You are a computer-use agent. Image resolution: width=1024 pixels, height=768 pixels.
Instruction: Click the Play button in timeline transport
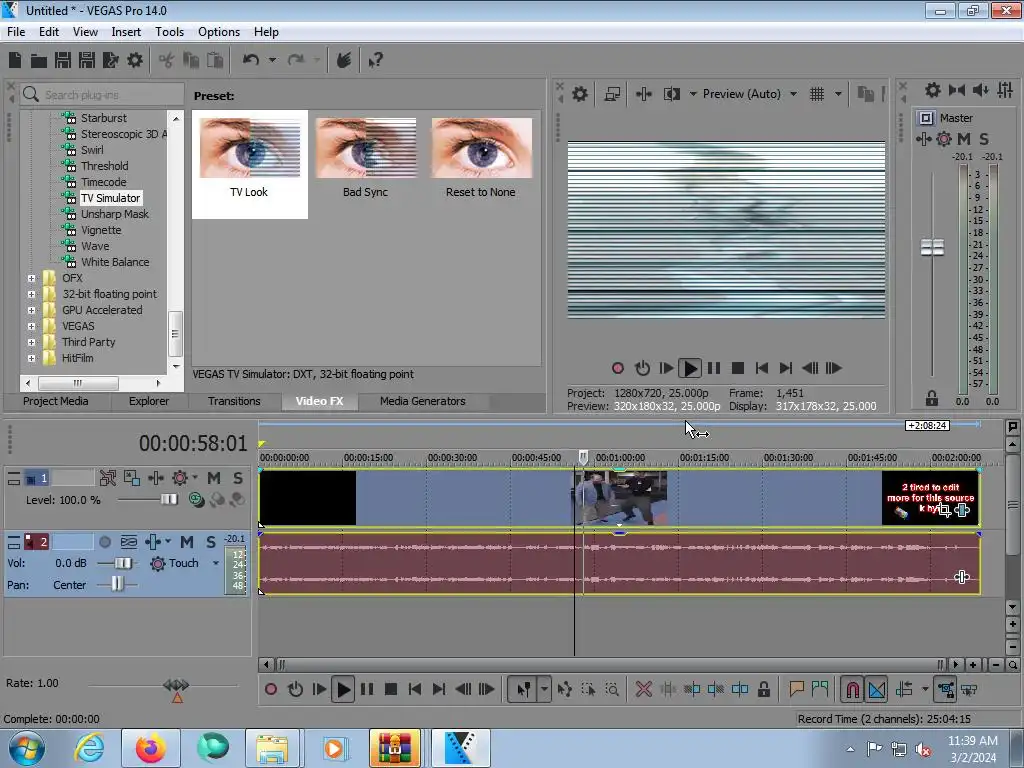coord(343,689)
